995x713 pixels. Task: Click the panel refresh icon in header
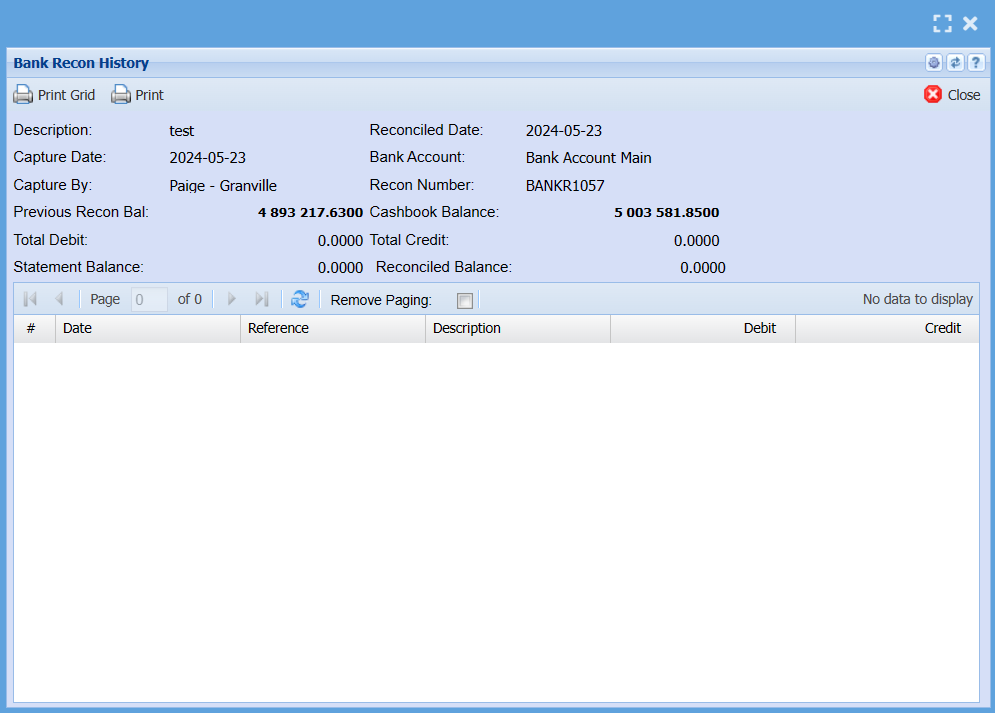pyautogui.click(x=955, y=63)
